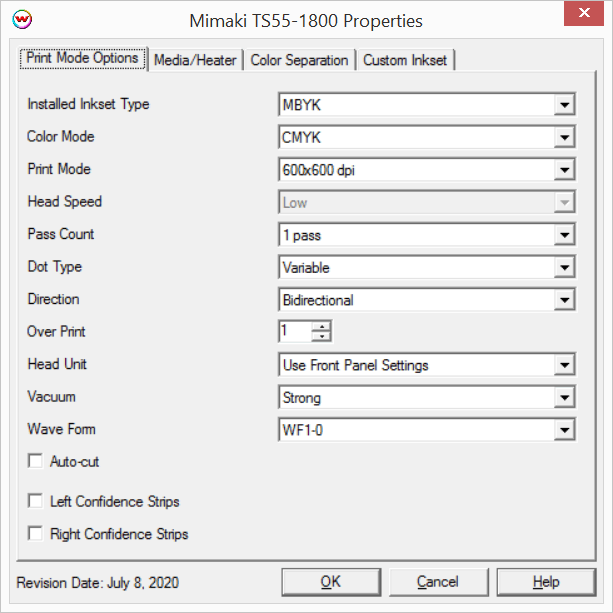Increase Over Print value with up arrow

pyautogui.click(x=321, y=326)
